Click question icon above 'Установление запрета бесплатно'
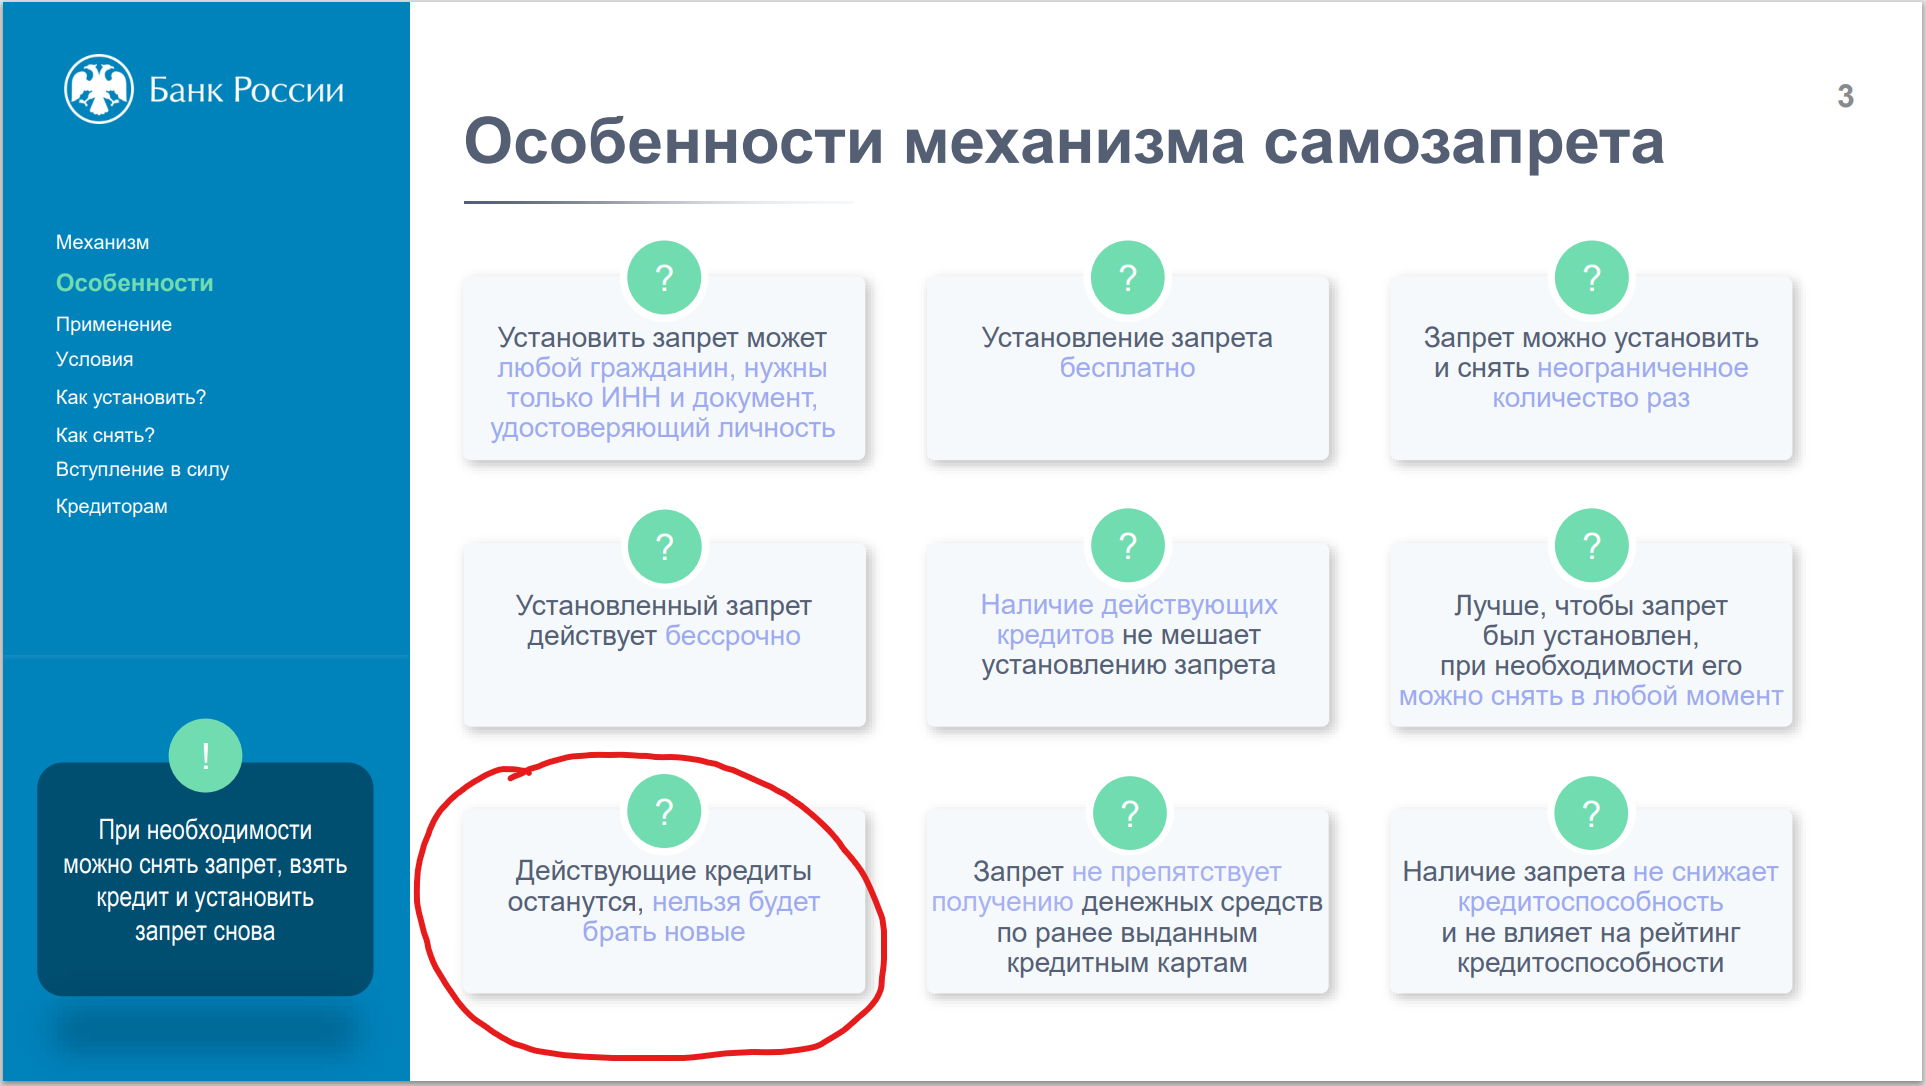1926x1086 pixels. coord(1127,277)
